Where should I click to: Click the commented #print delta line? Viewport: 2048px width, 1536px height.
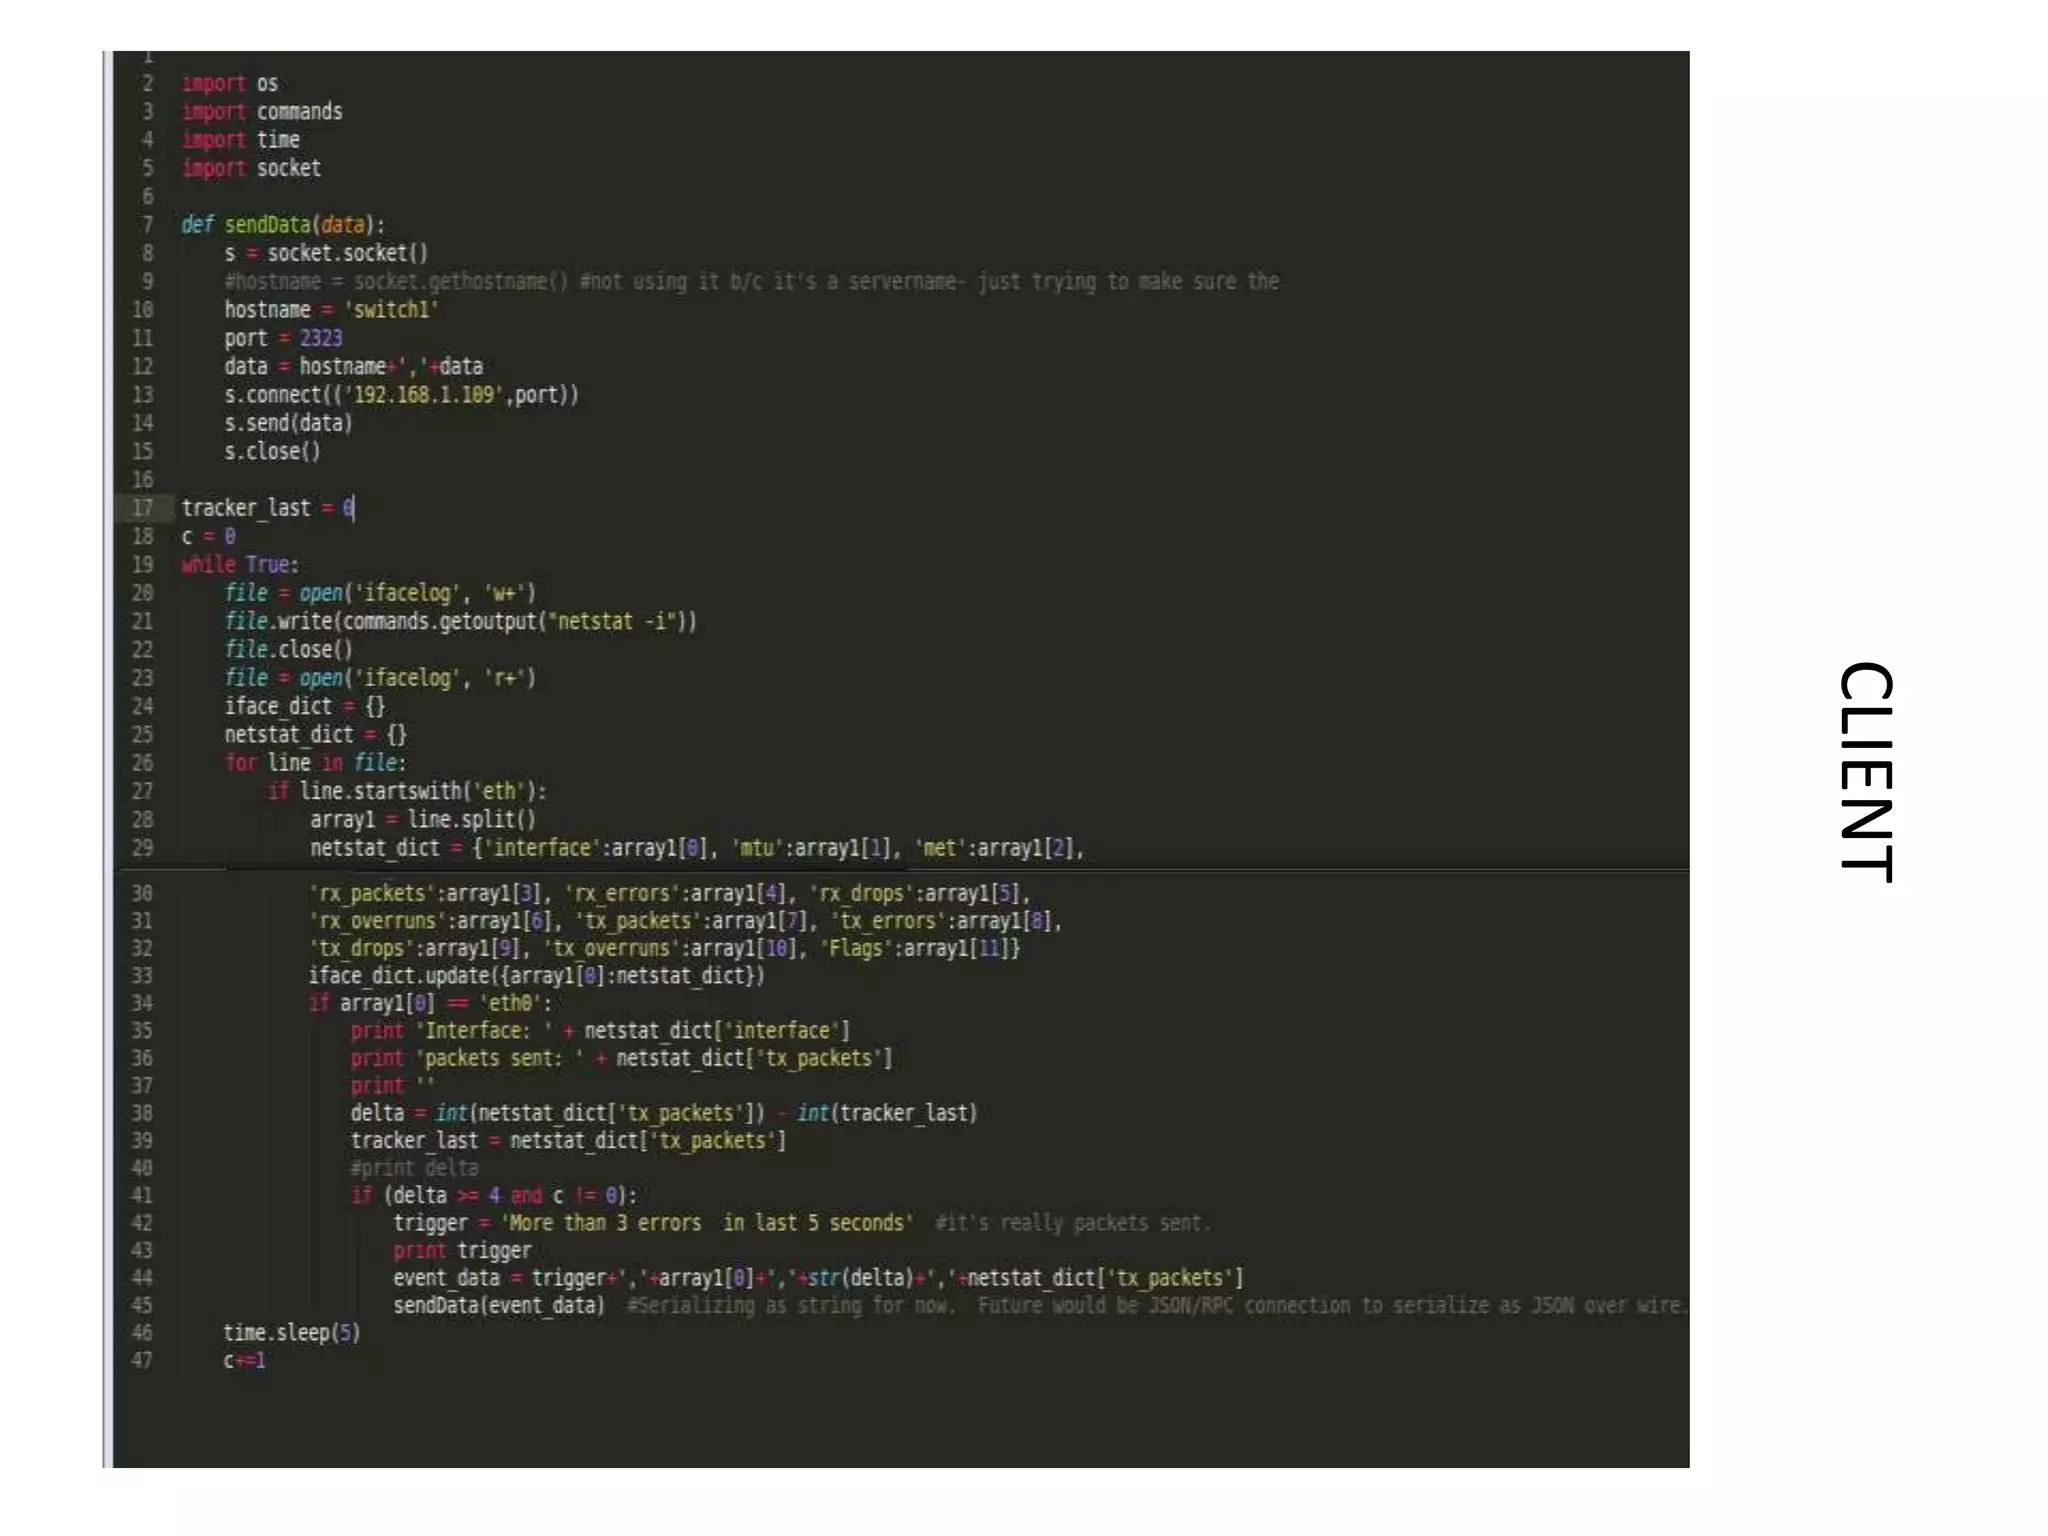(414, 1168)
